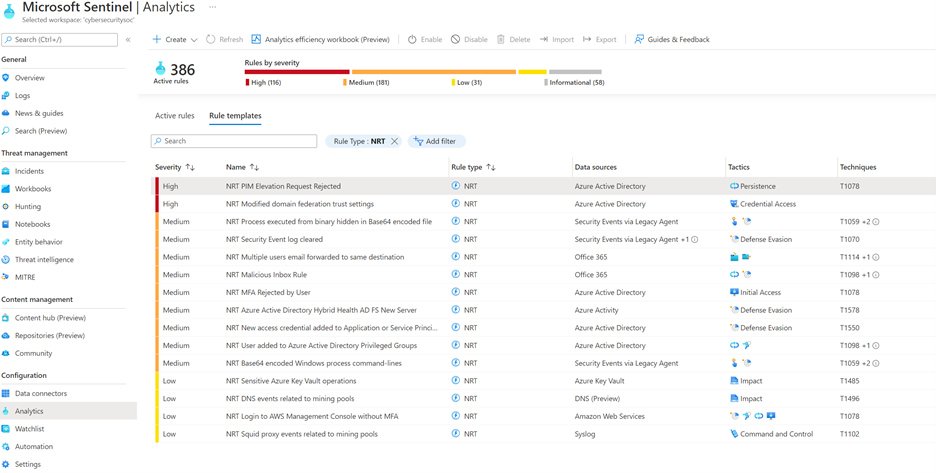Open Watchlist in sidebar
Image resolution: width=936 pixels, height=473 pixels.
pyautogui.click(x=29, y=429)
